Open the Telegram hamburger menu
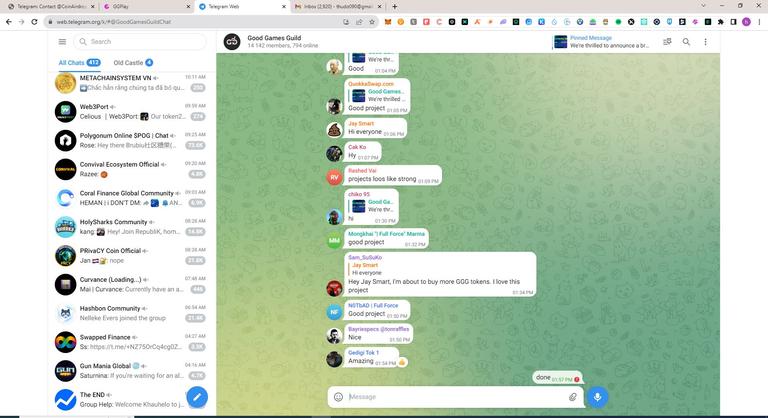Screen dimensions: 768x418 click(62, 42)
